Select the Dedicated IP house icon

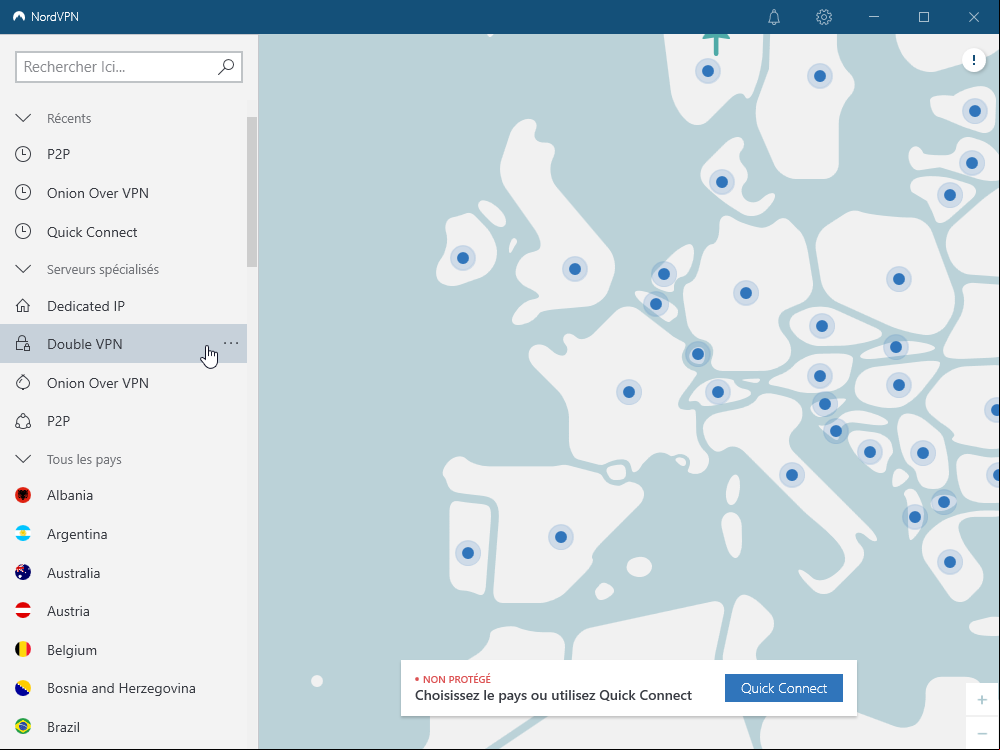[23, 306]
